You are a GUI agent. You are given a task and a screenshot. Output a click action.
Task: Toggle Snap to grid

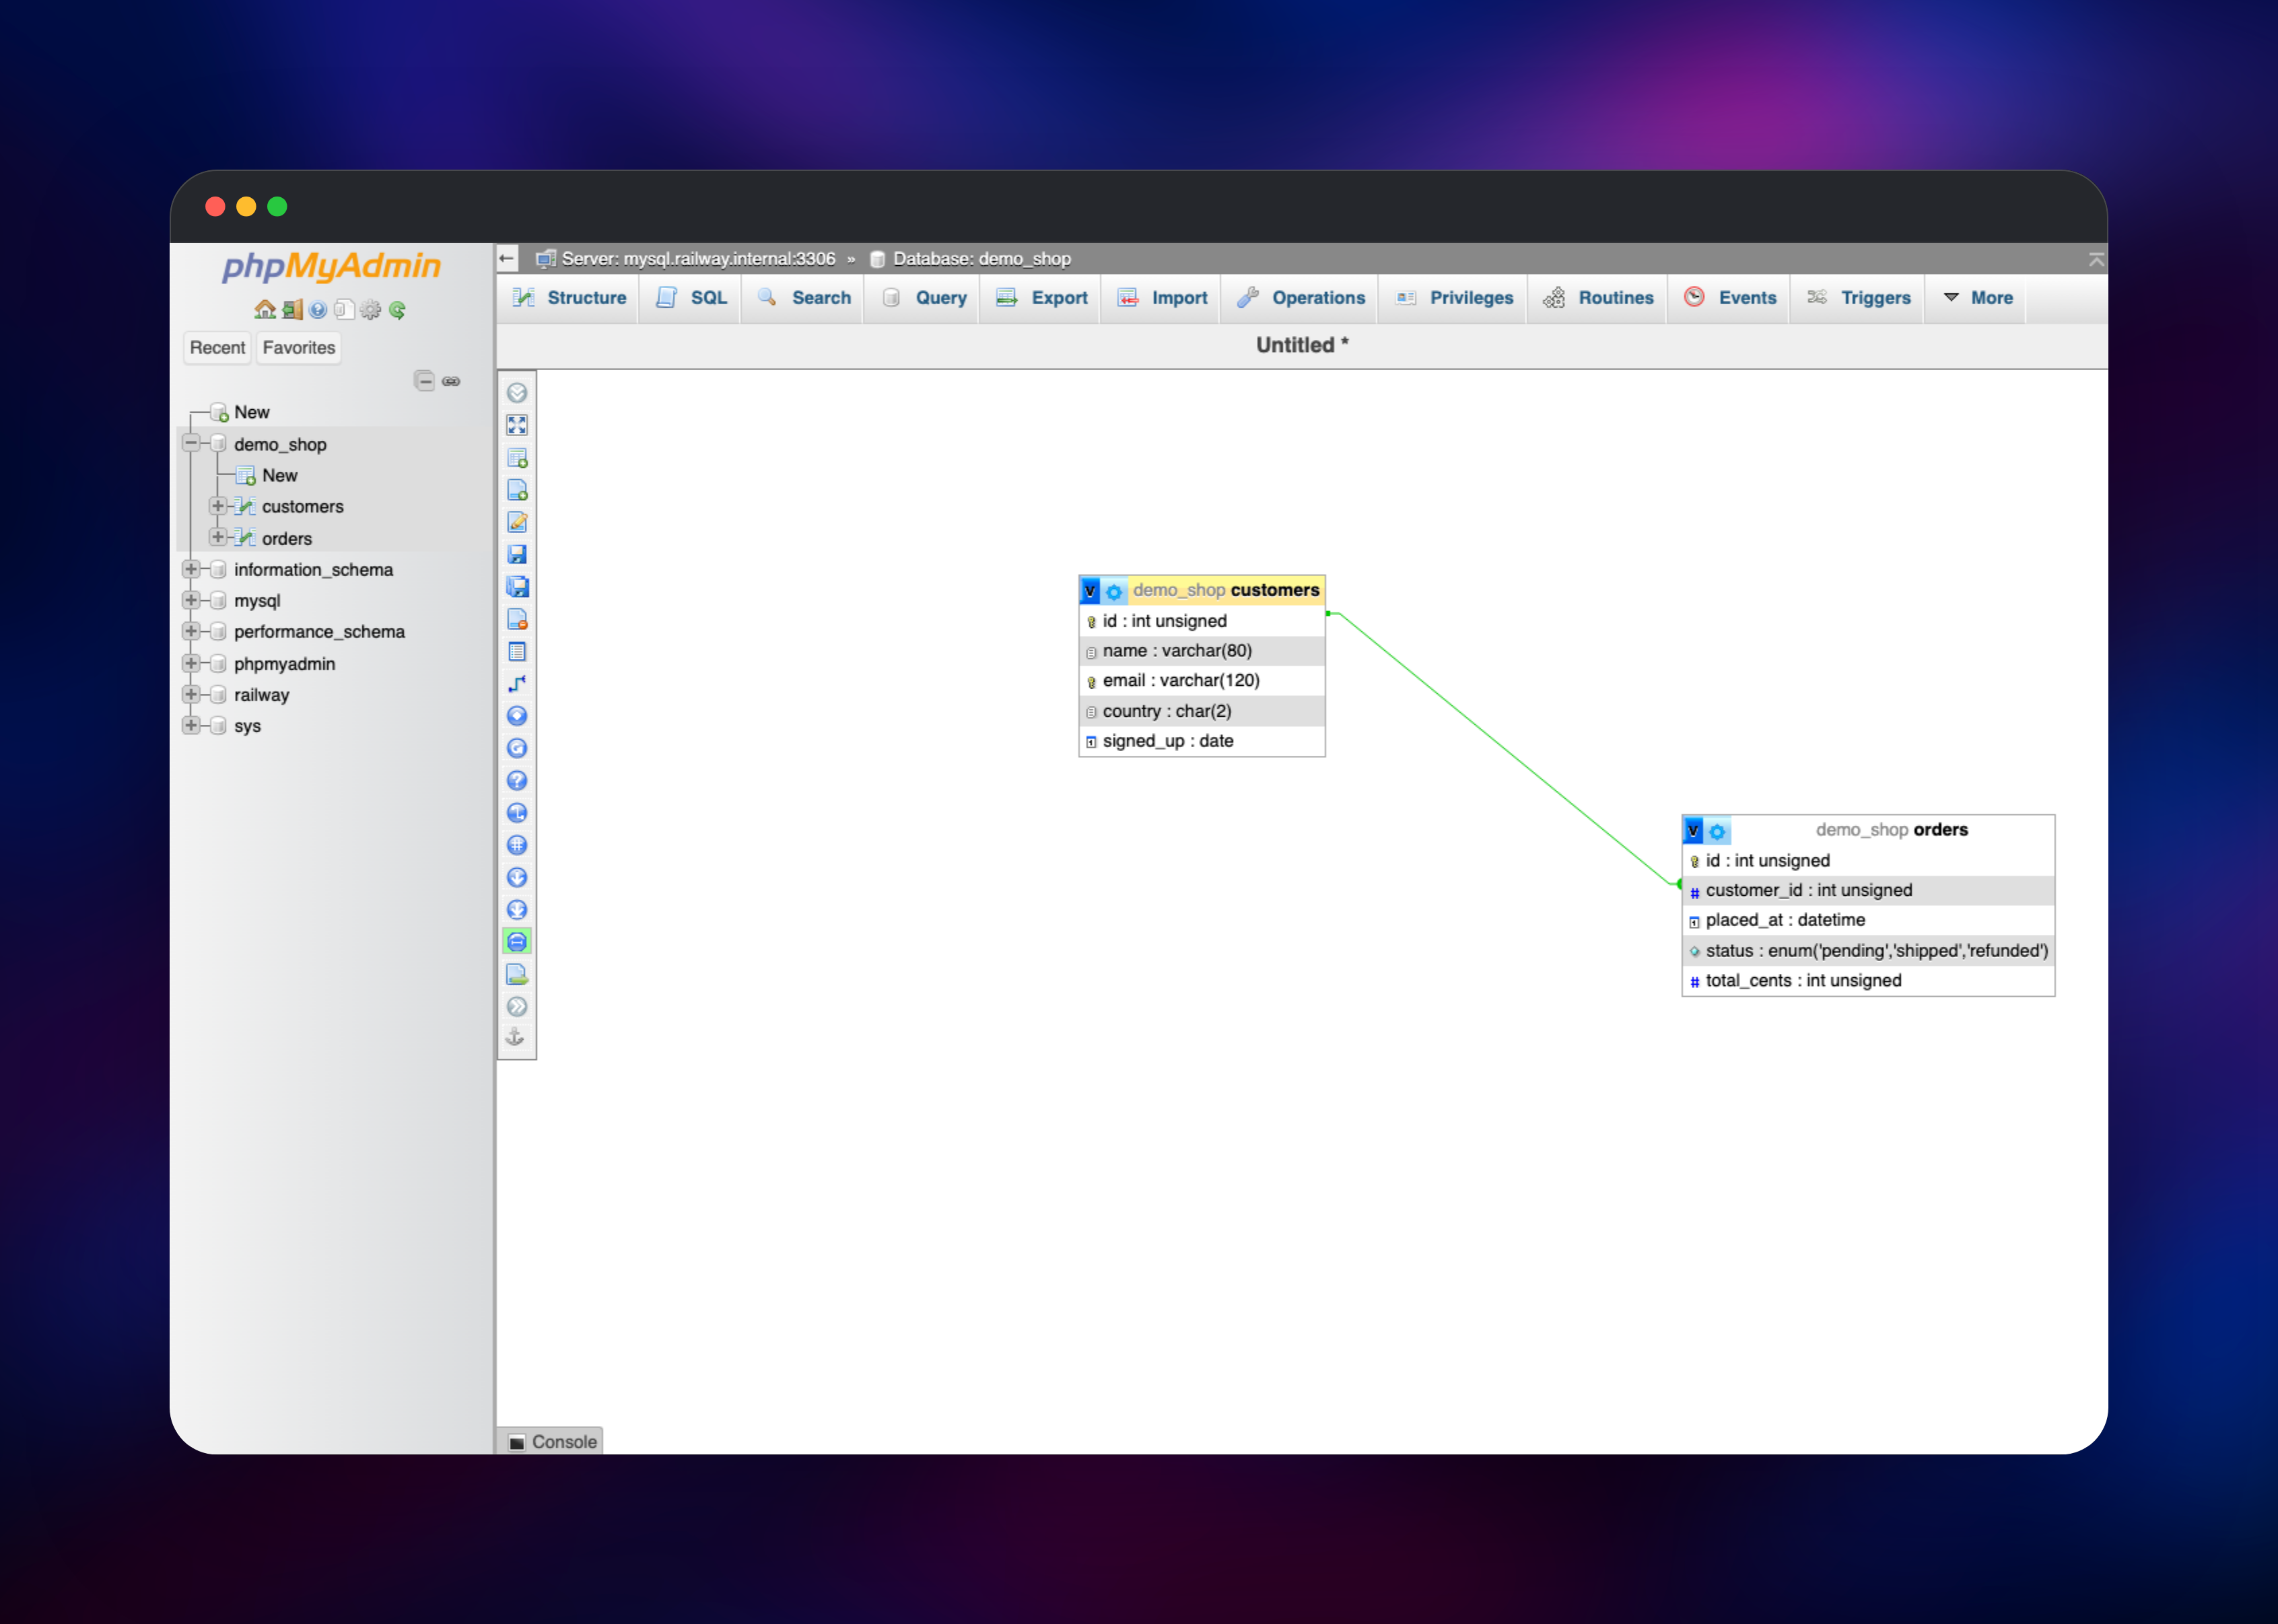coord(517,845)
